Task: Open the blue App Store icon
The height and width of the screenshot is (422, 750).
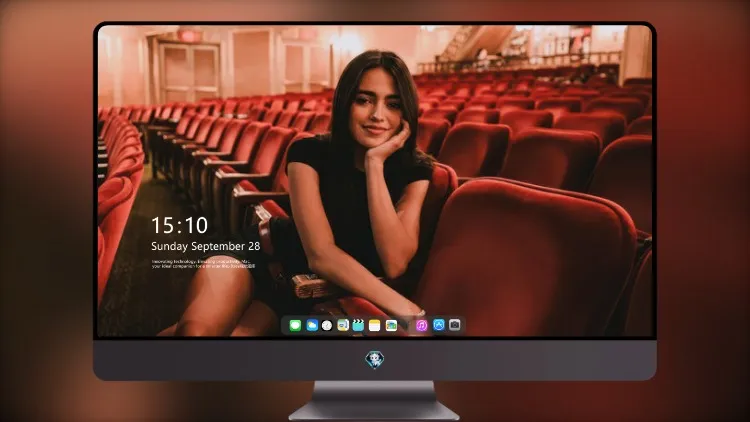Action: click(439, 325)
